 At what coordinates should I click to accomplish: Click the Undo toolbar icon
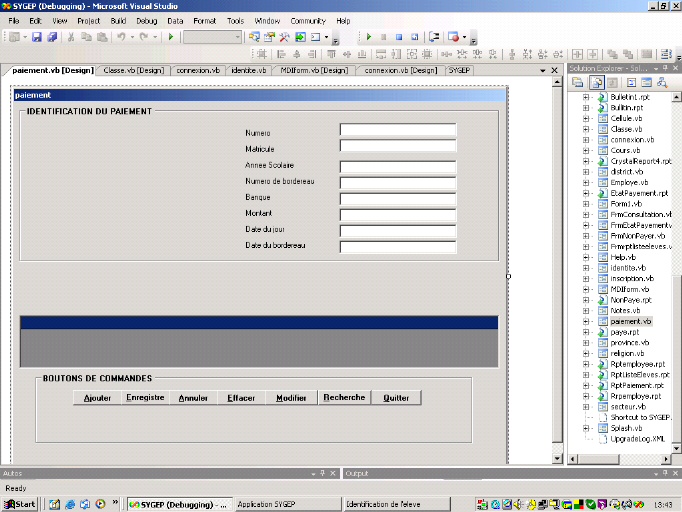pos(121,37)
